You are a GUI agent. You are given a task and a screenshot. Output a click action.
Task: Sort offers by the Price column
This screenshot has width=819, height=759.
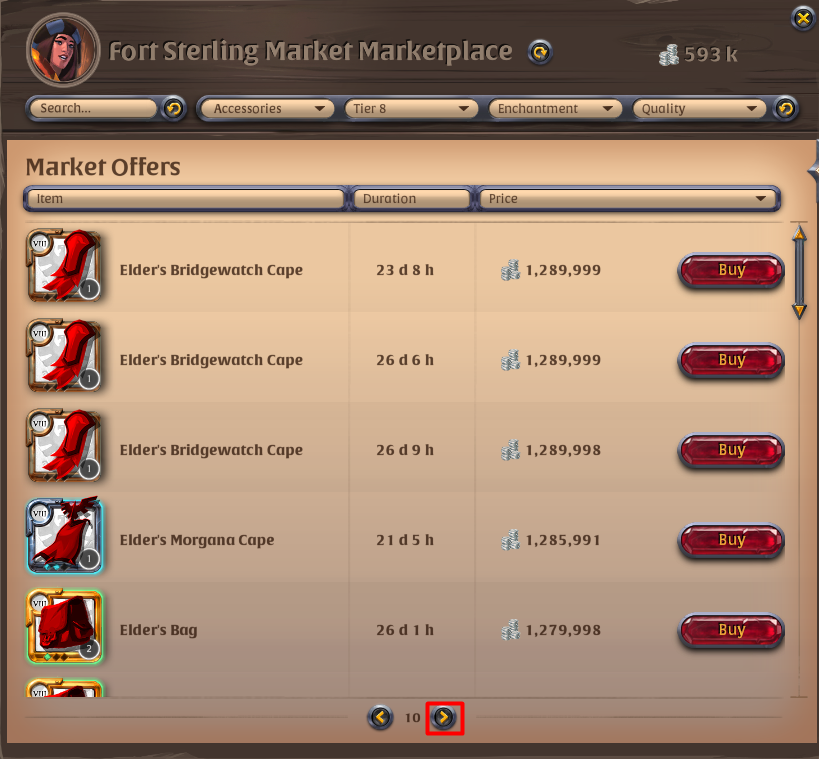pos(629,199)
